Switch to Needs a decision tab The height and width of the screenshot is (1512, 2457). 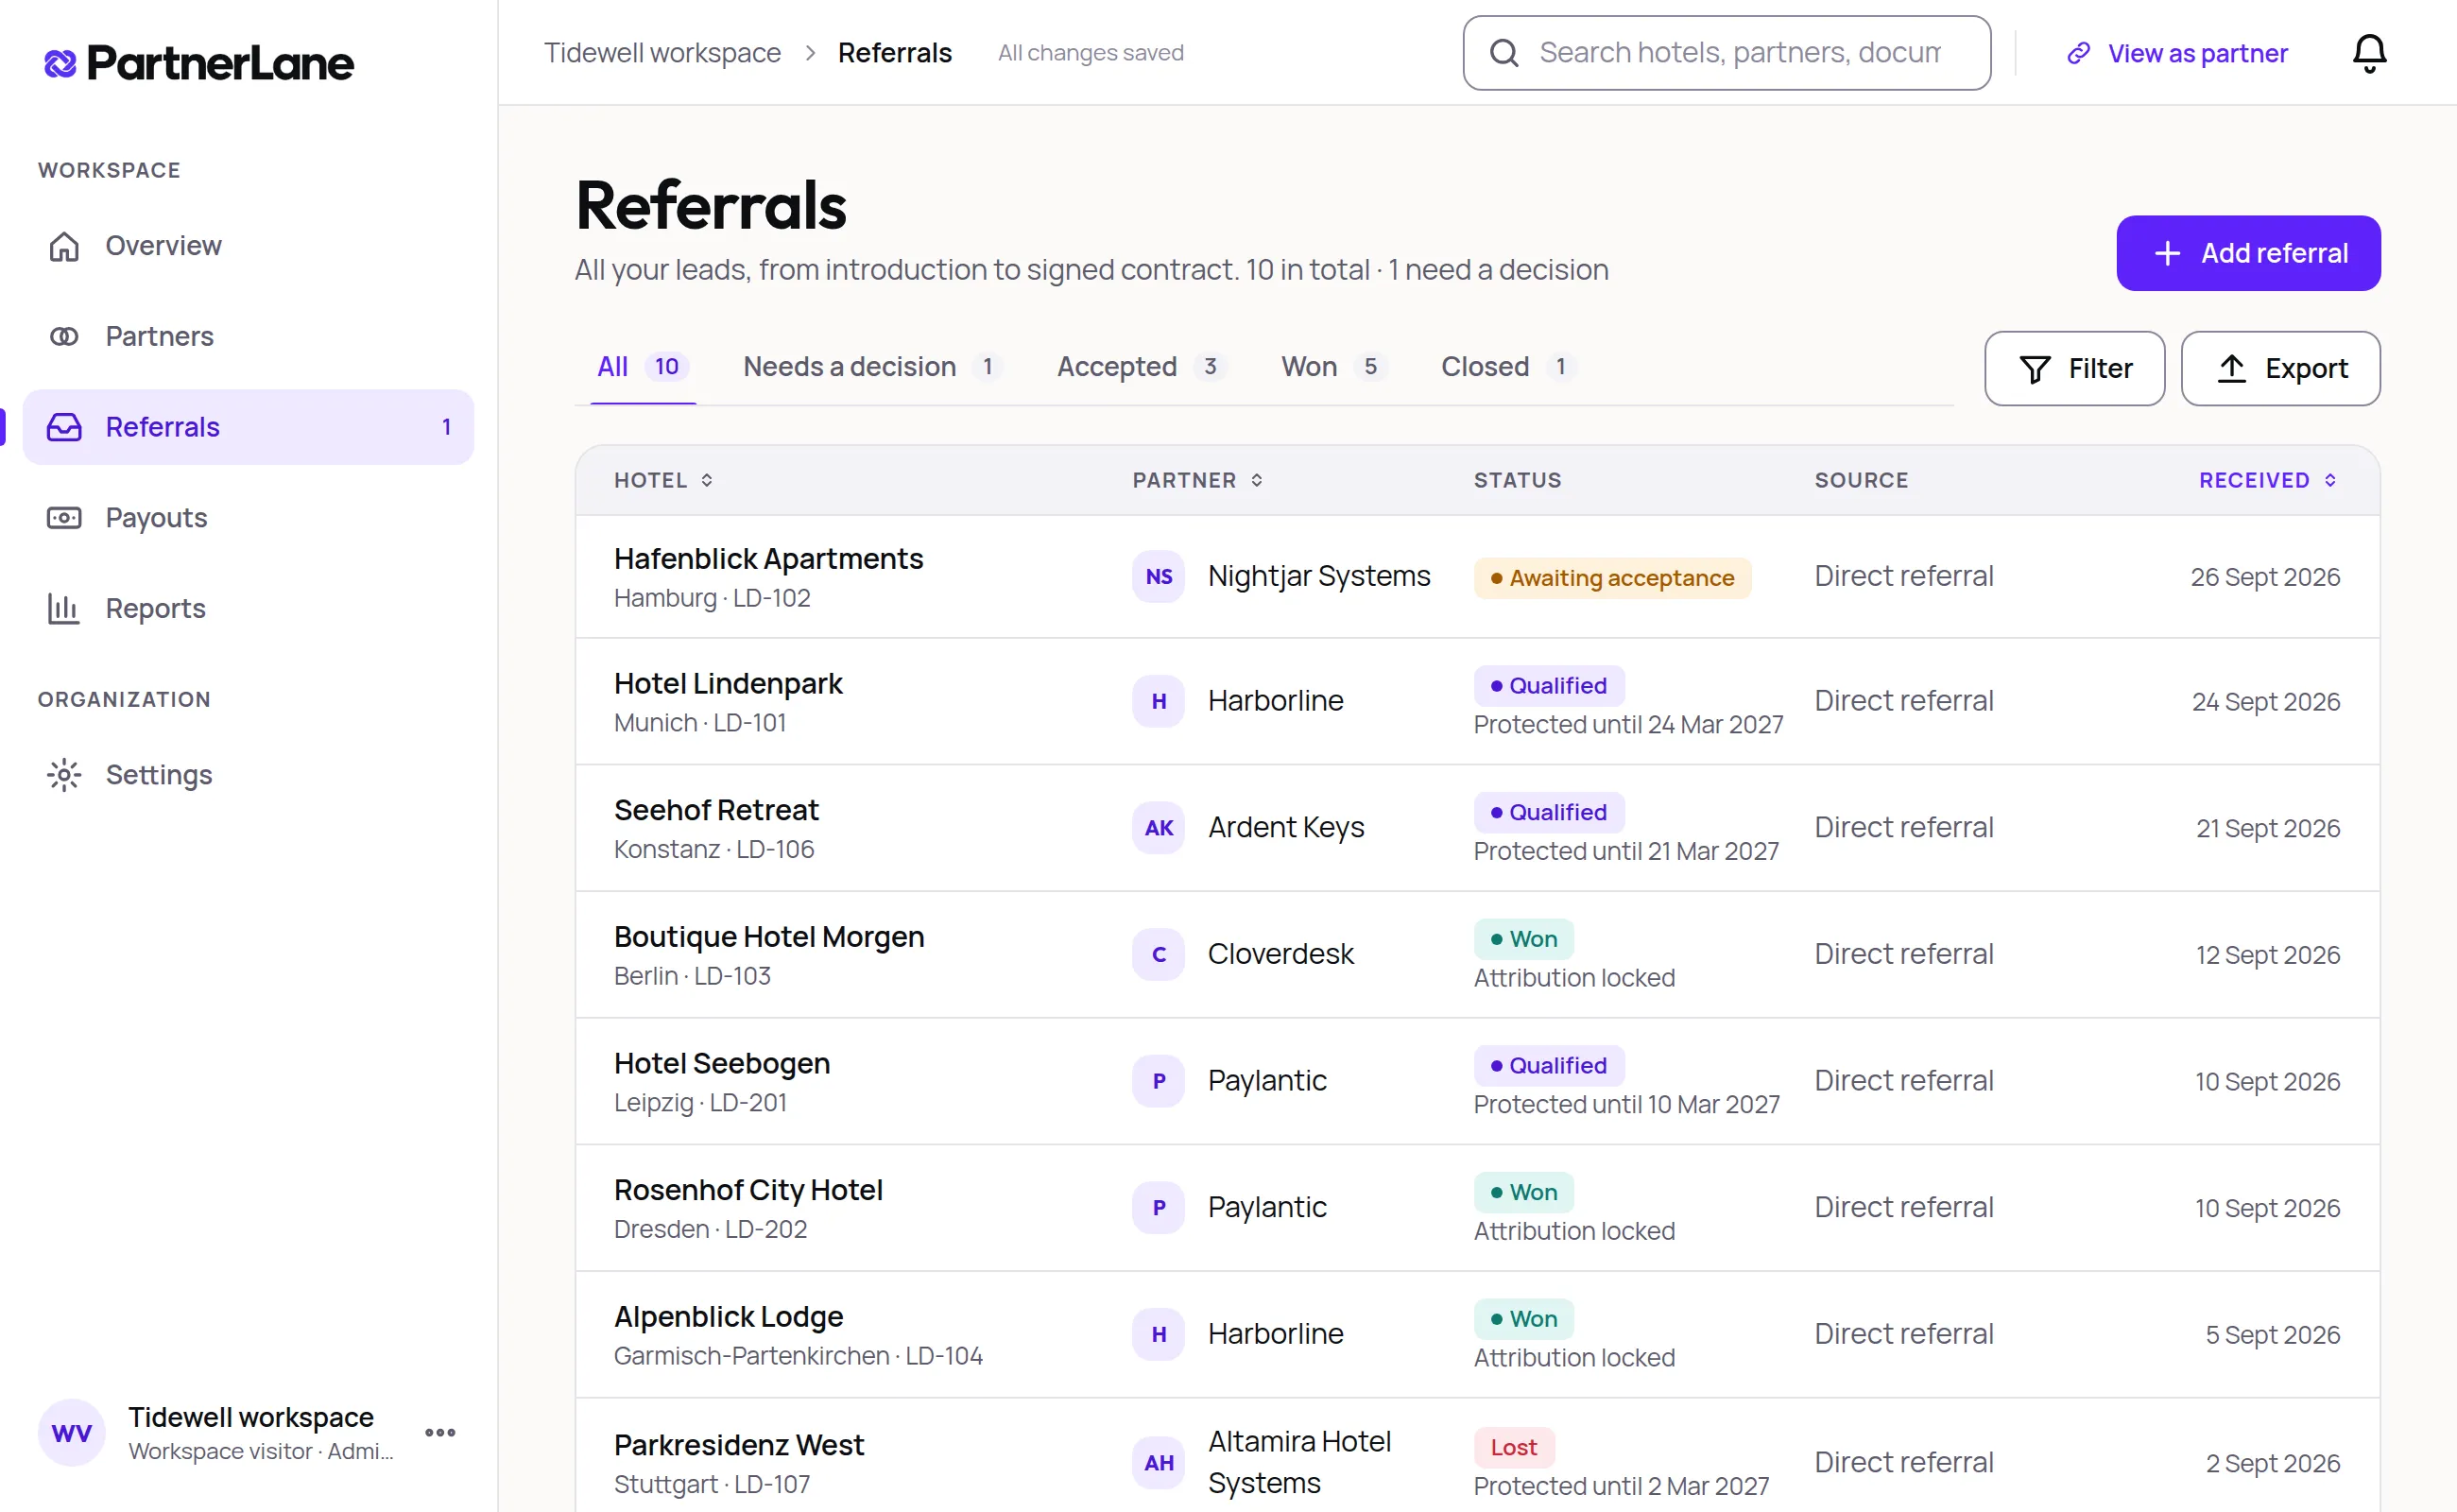pyautogui.click(x=872, y=367)
